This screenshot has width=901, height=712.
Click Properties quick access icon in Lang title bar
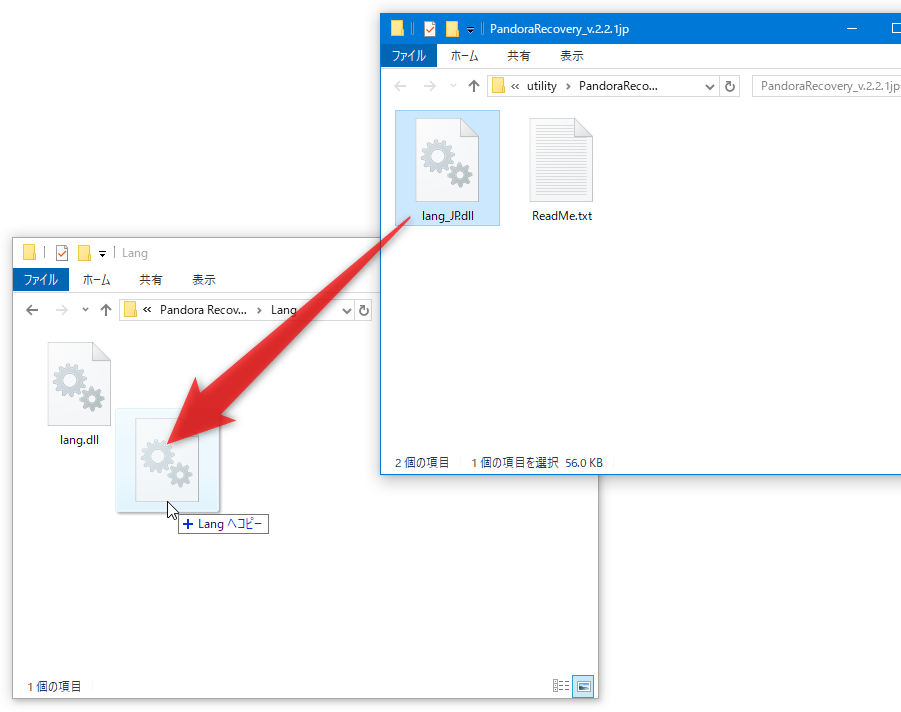(x=62, y=253)
